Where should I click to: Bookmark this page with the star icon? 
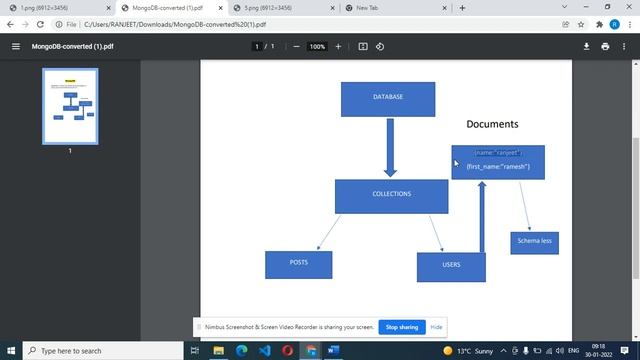581,24
